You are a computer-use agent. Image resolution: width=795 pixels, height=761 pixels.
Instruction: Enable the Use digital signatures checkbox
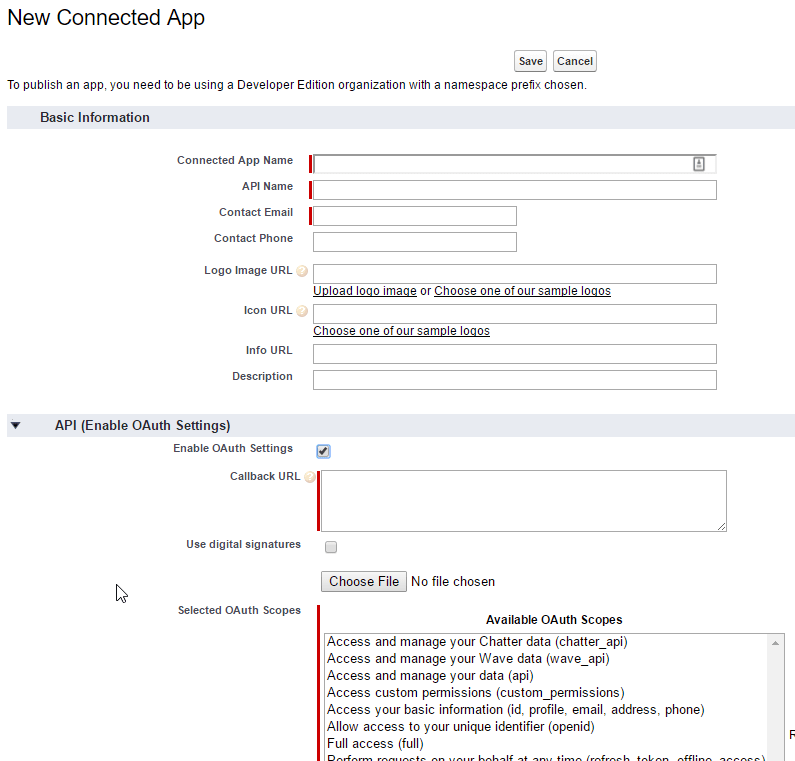click(331, 547)
